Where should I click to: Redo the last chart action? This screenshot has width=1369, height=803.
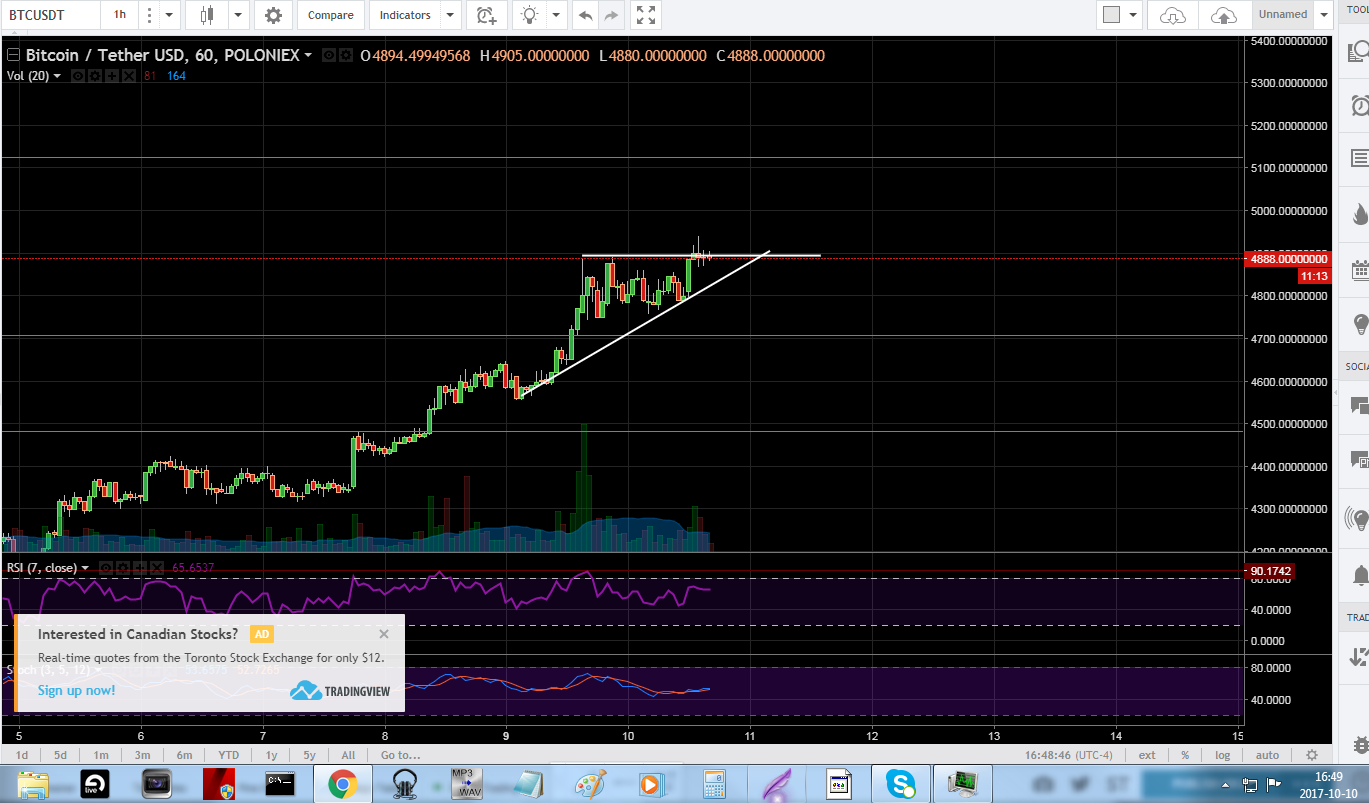tap(611, 15)
